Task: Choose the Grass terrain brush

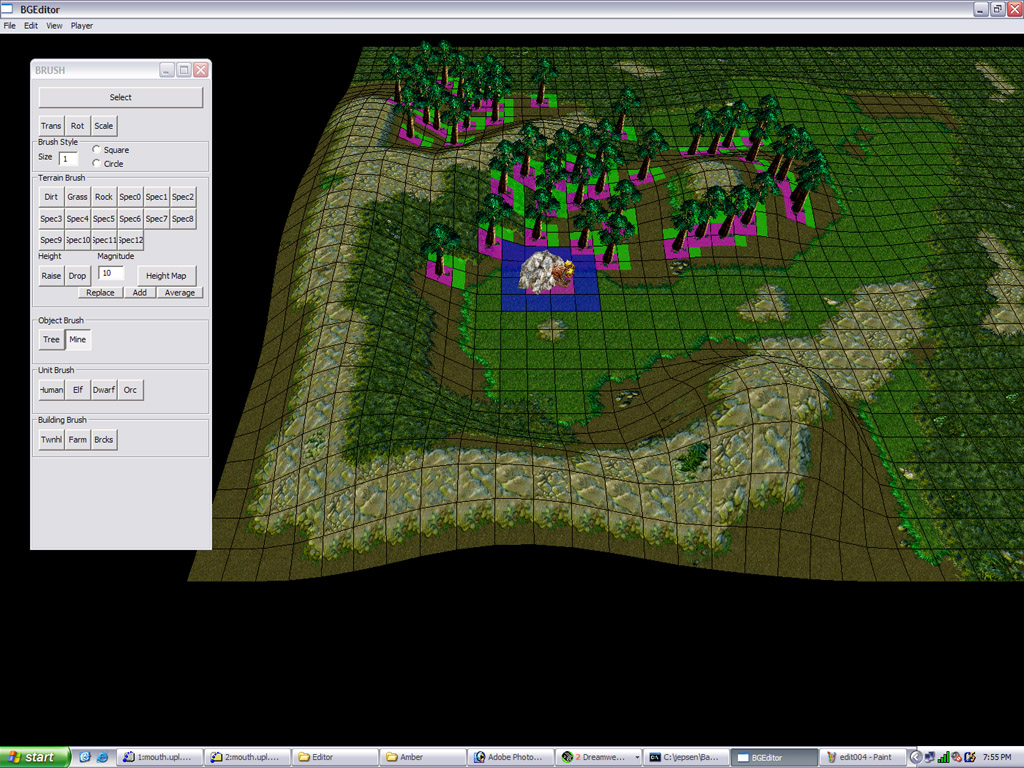Action: [77, 197]
